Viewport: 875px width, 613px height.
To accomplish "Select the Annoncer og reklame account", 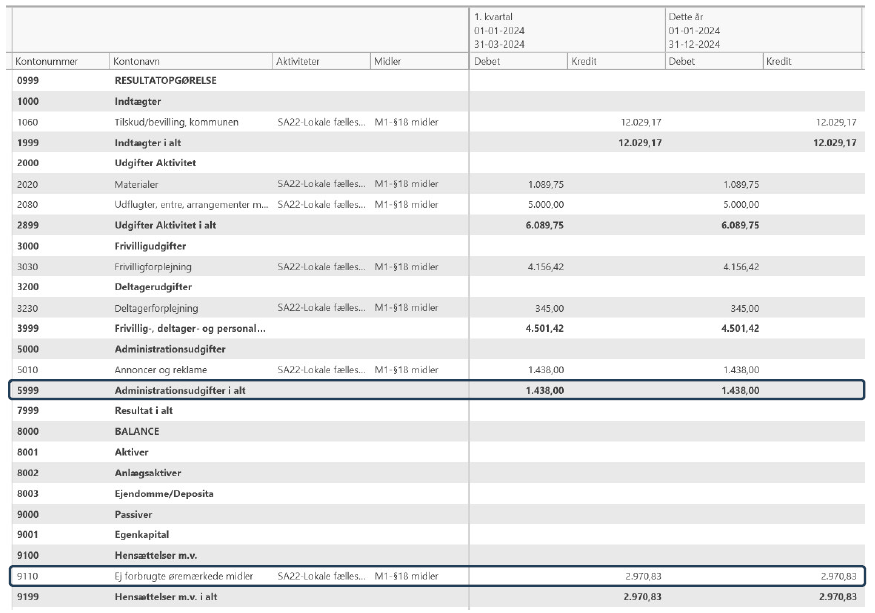I will pos(161,370).
